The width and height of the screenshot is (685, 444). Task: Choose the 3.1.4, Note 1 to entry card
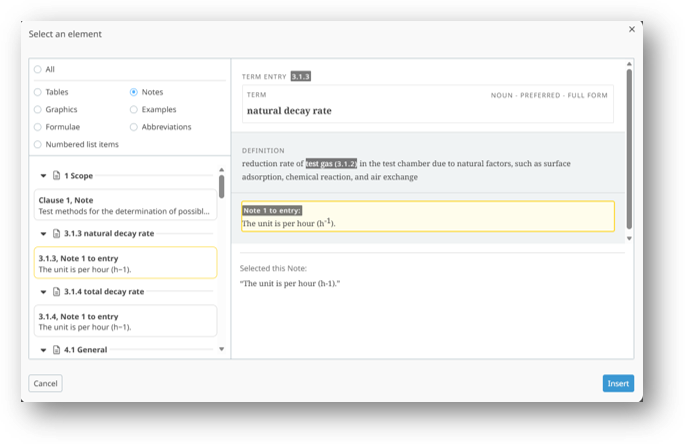[125, 321]
